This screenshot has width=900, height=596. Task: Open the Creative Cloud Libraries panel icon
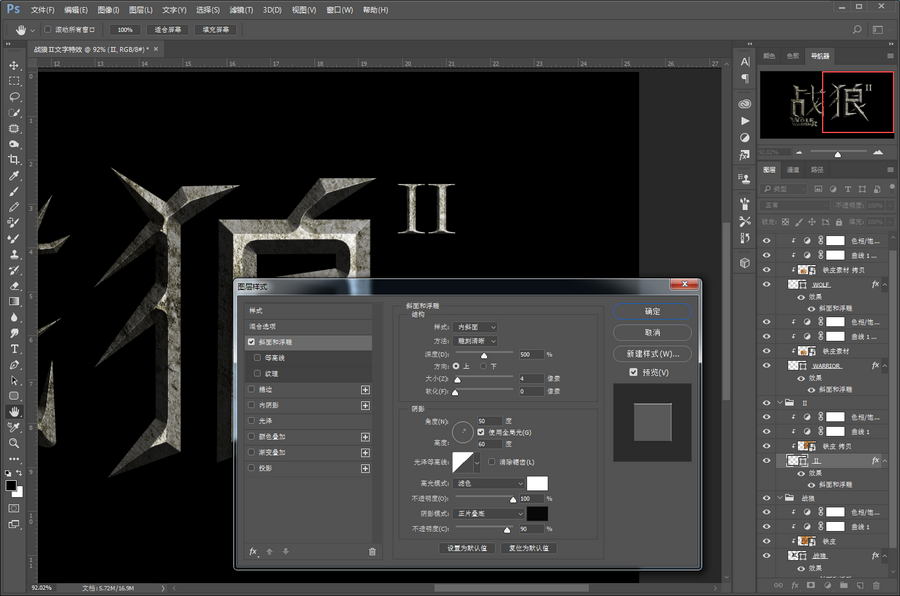745,103
